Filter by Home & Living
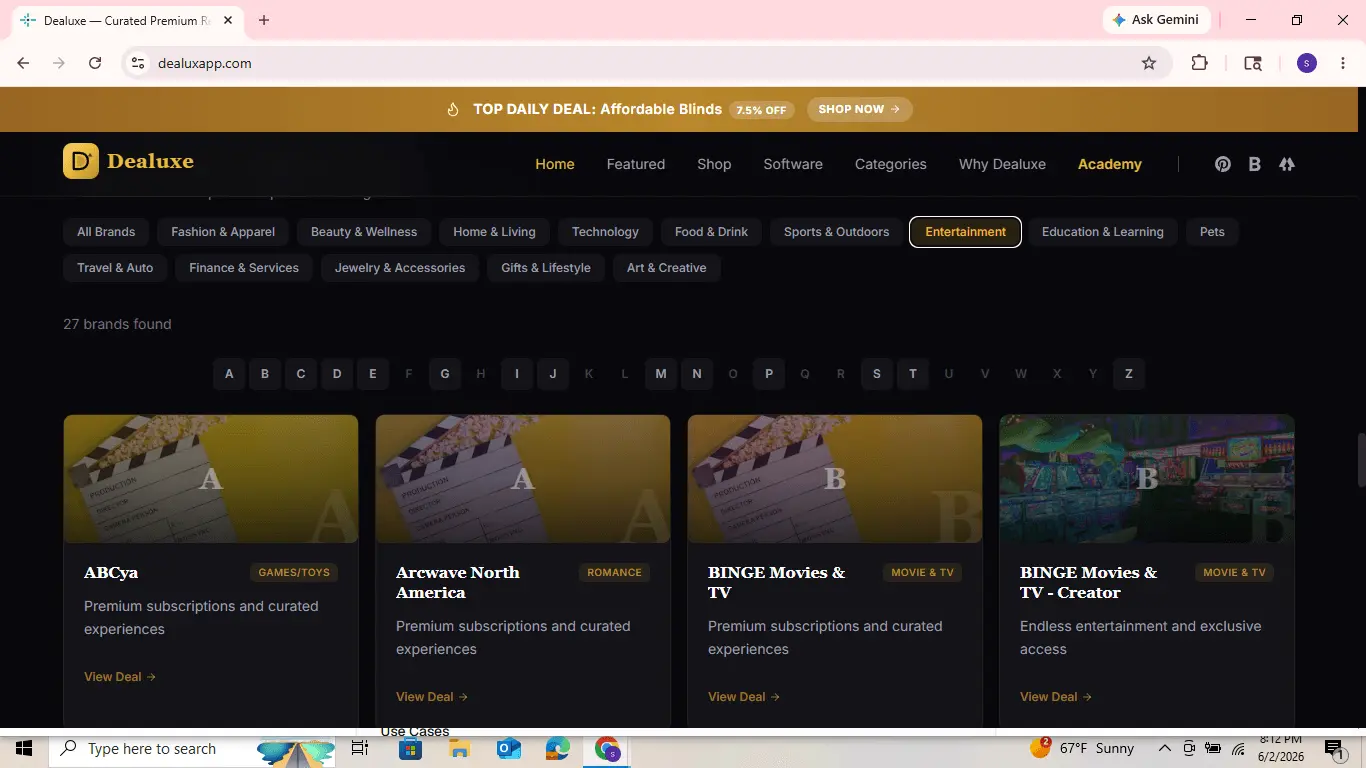 pyautogui.click(x=494, y=232)
